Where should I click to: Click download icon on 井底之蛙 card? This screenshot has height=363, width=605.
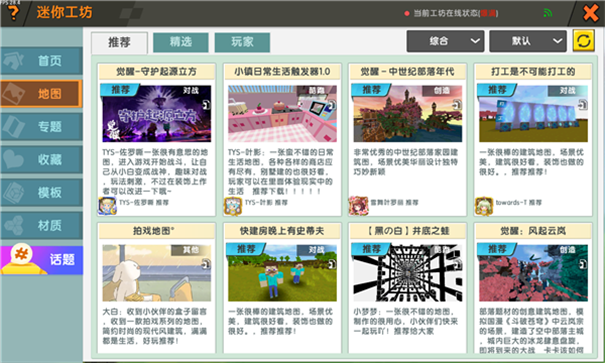(x=458, y=264)
